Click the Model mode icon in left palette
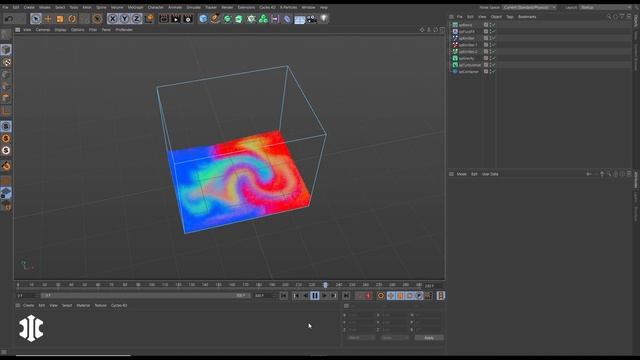Image resolution: width=640 pixels, height=360 pixels. (6, 50)
